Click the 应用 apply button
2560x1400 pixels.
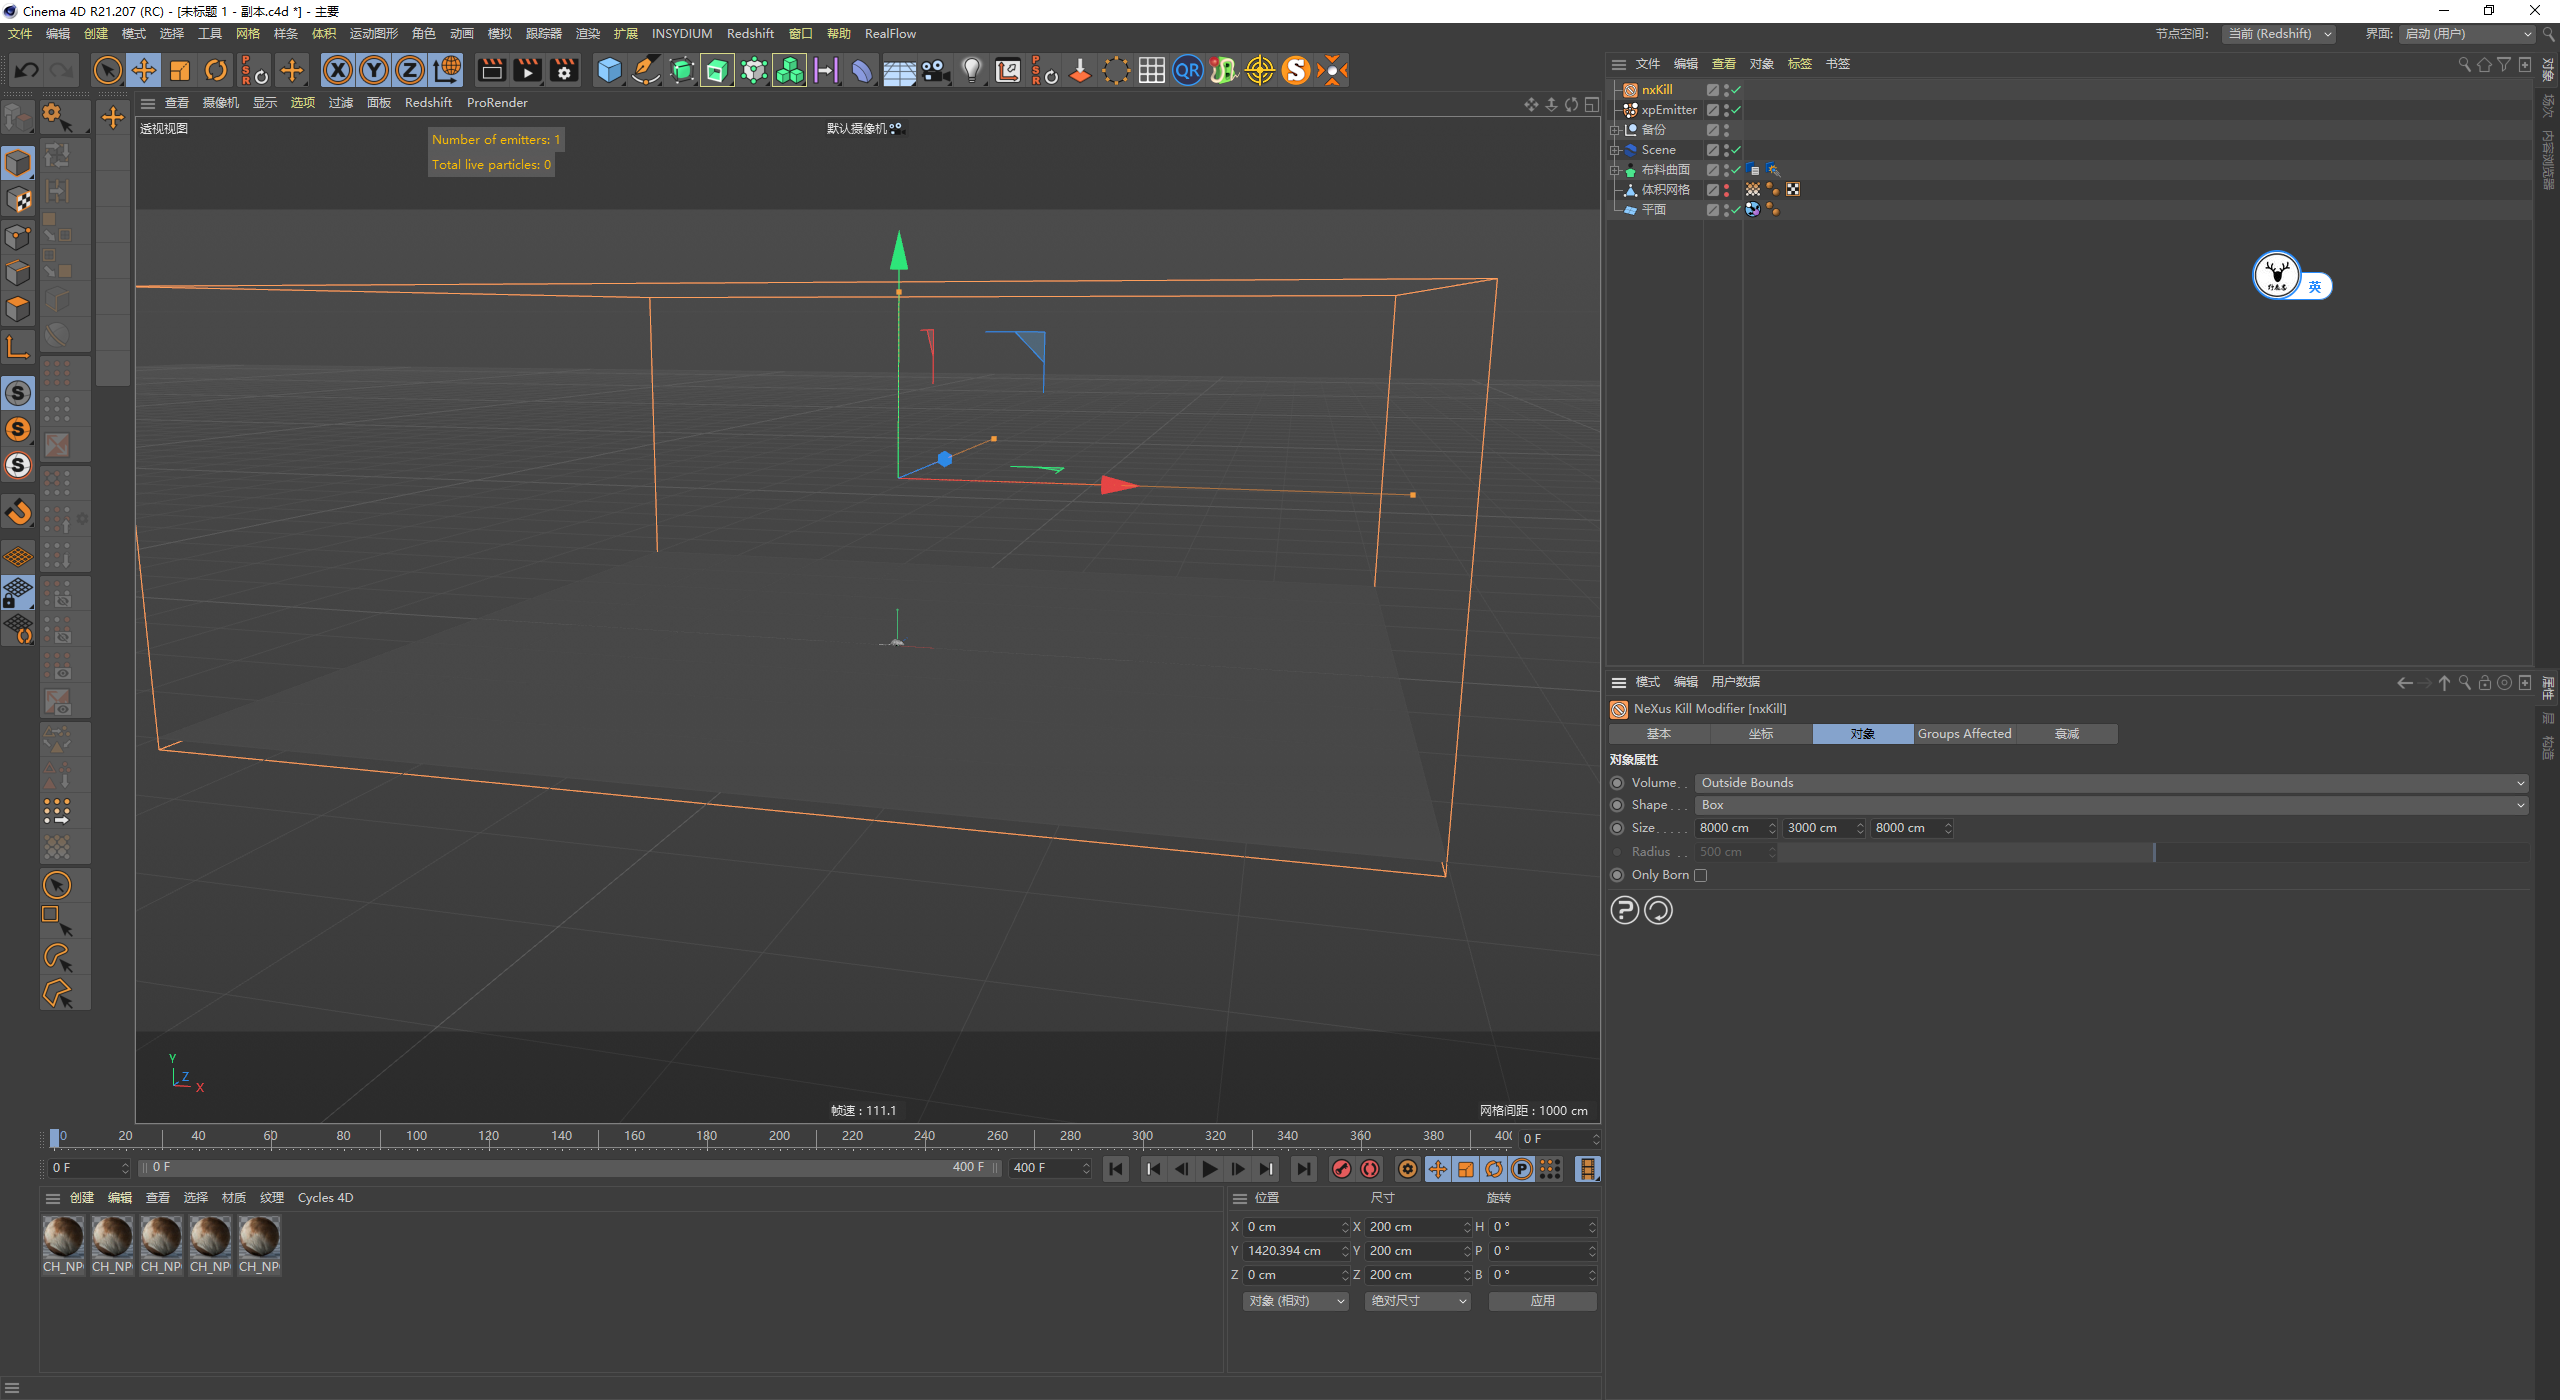(1542, 1301)
